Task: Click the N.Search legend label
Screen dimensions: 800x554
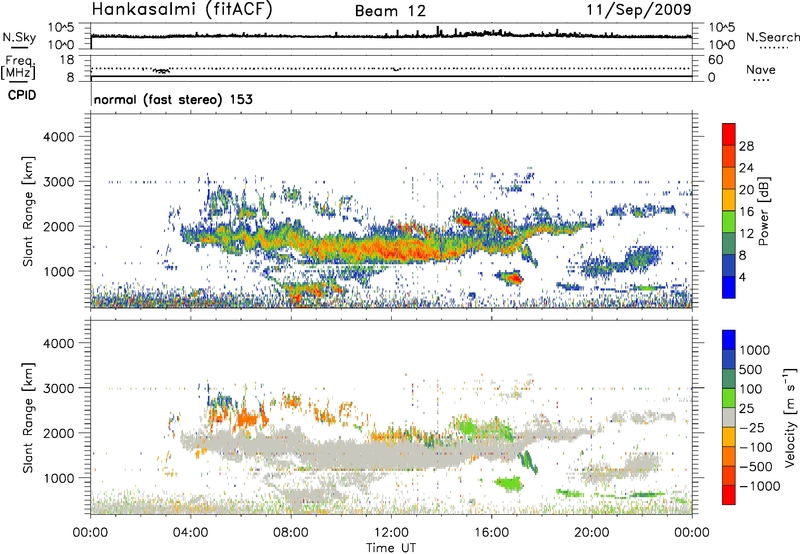Action: tap(772, 37)
